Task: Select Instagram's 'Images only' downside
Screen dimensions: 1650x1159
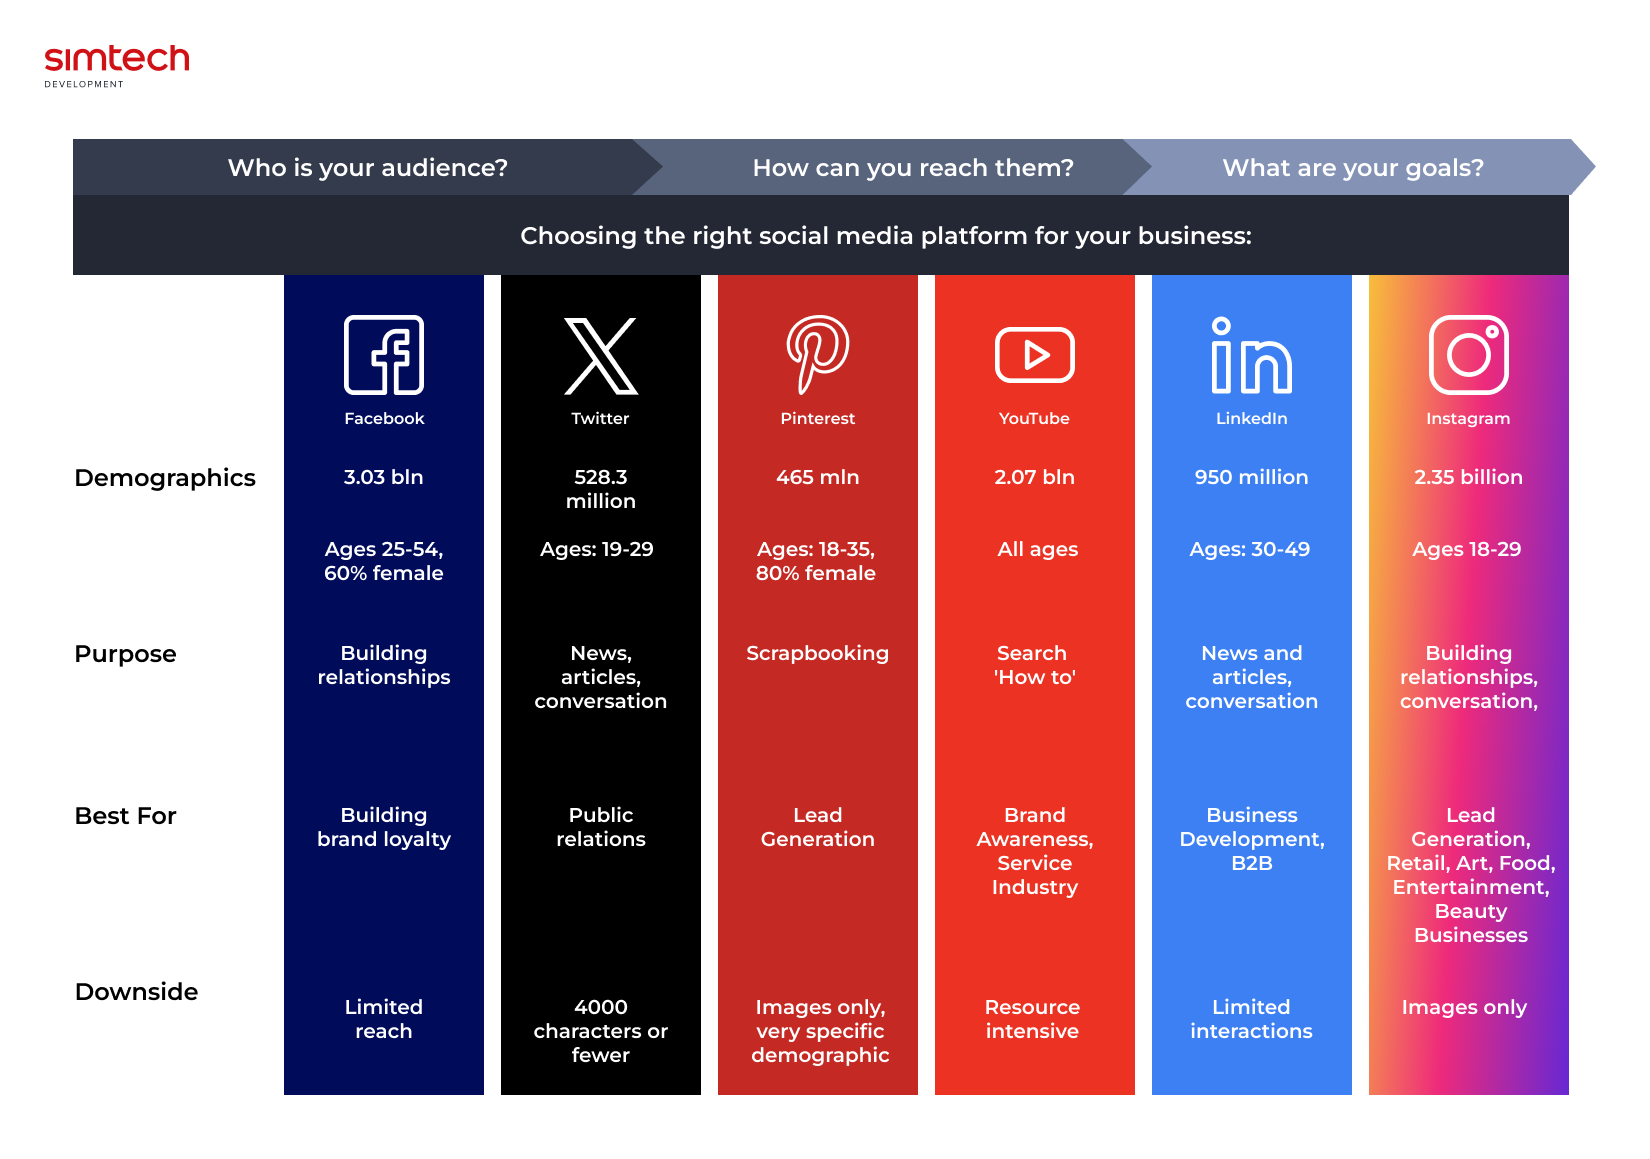Action: pos(1464,1008)
